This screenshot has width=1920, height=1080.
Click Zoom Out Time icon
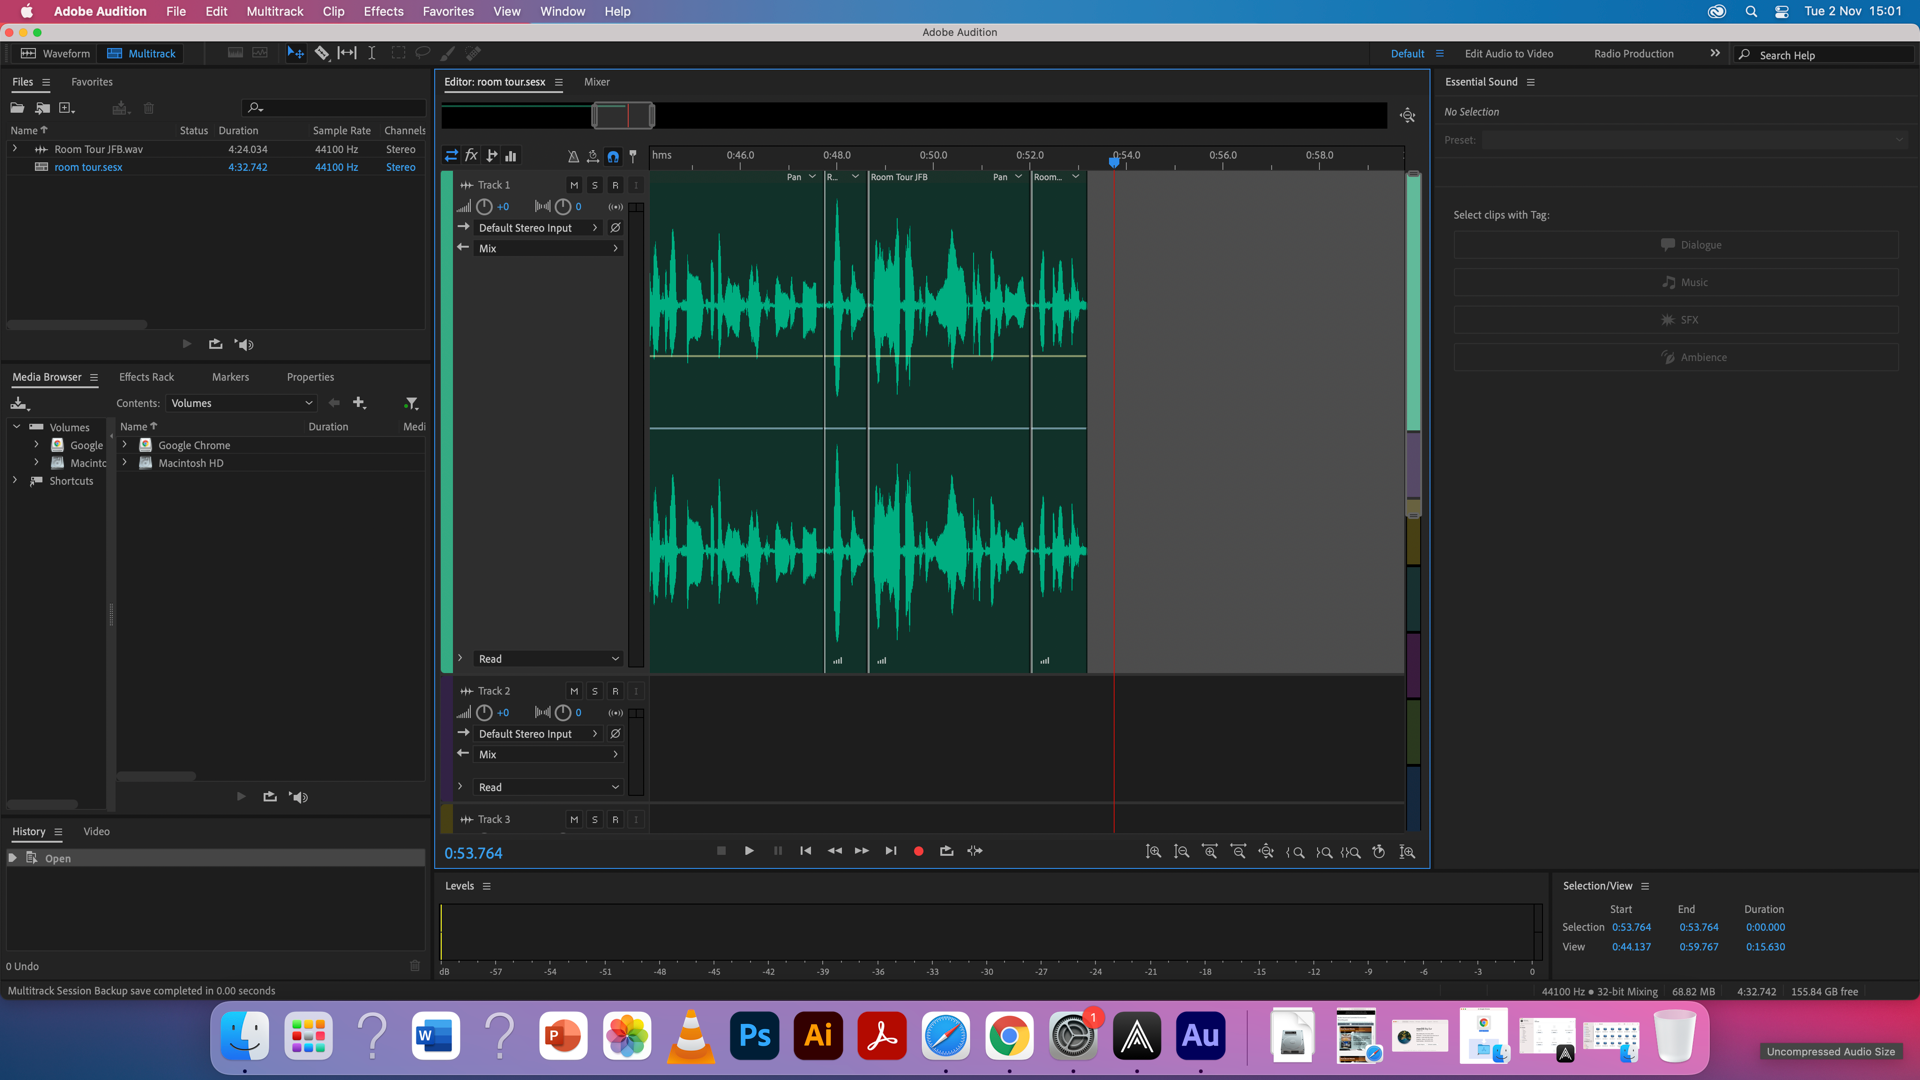(x=1238, y=852)
